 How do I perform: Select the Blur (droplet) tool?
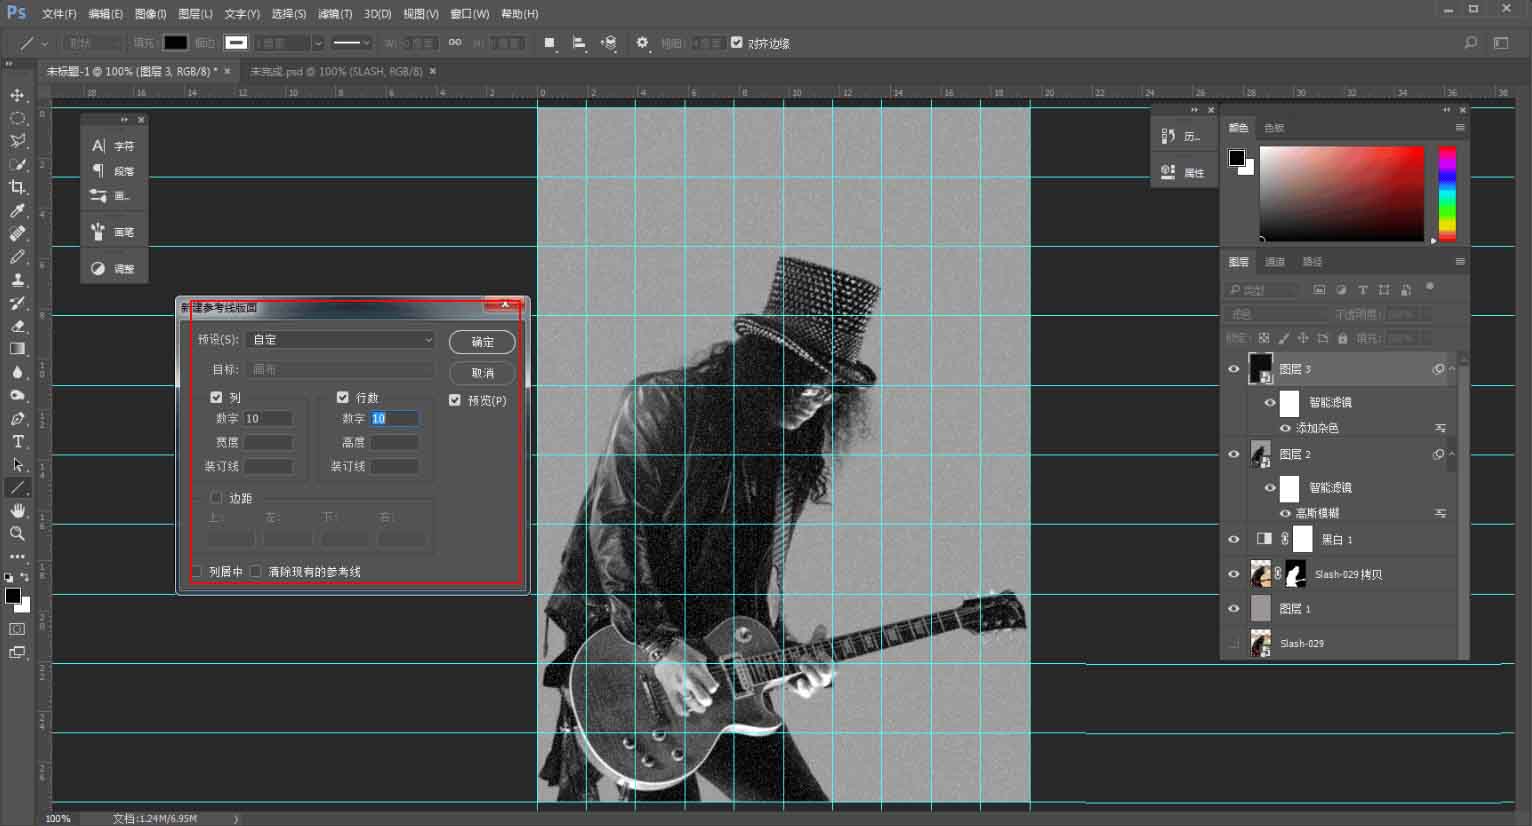(17, 372)
